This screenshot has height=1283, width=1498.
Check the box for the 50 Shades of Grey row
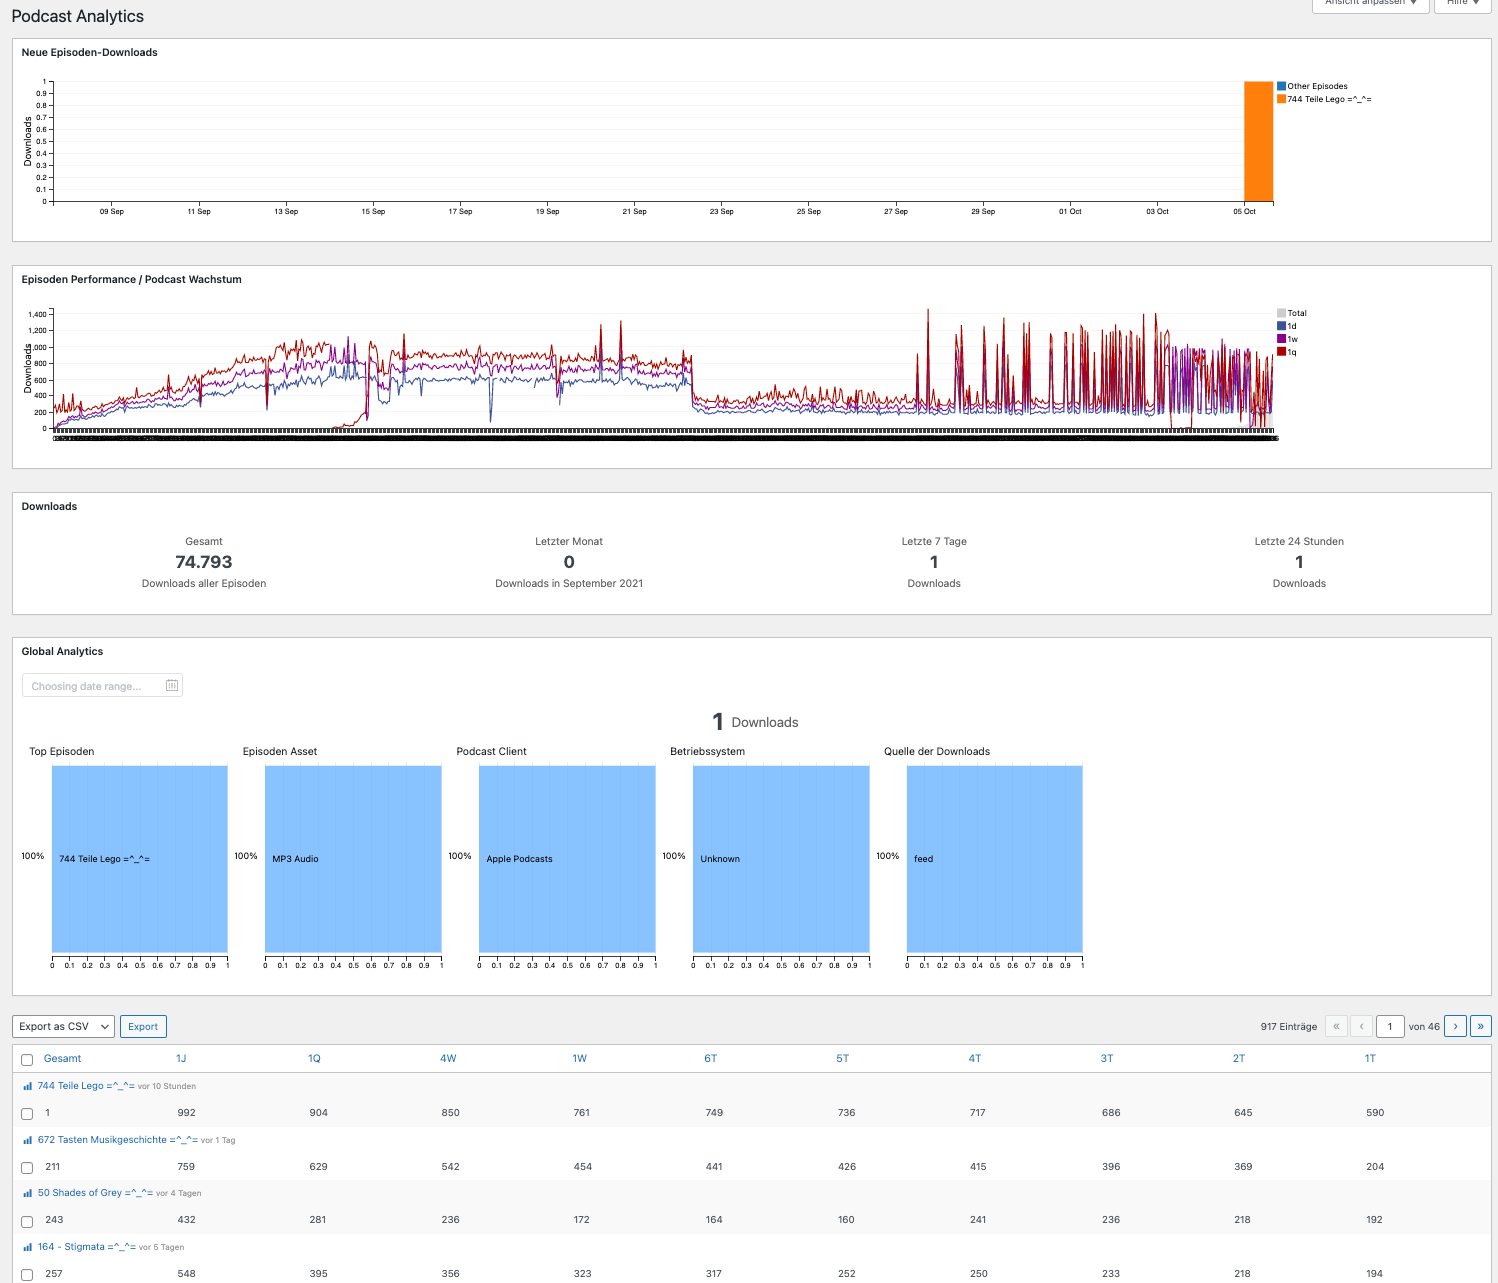click(27, 1222)
